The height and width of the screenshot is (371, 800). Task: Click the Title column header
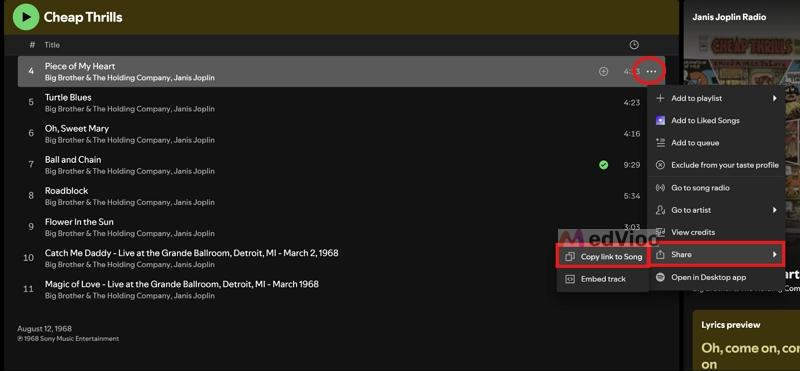pos(52,45)
